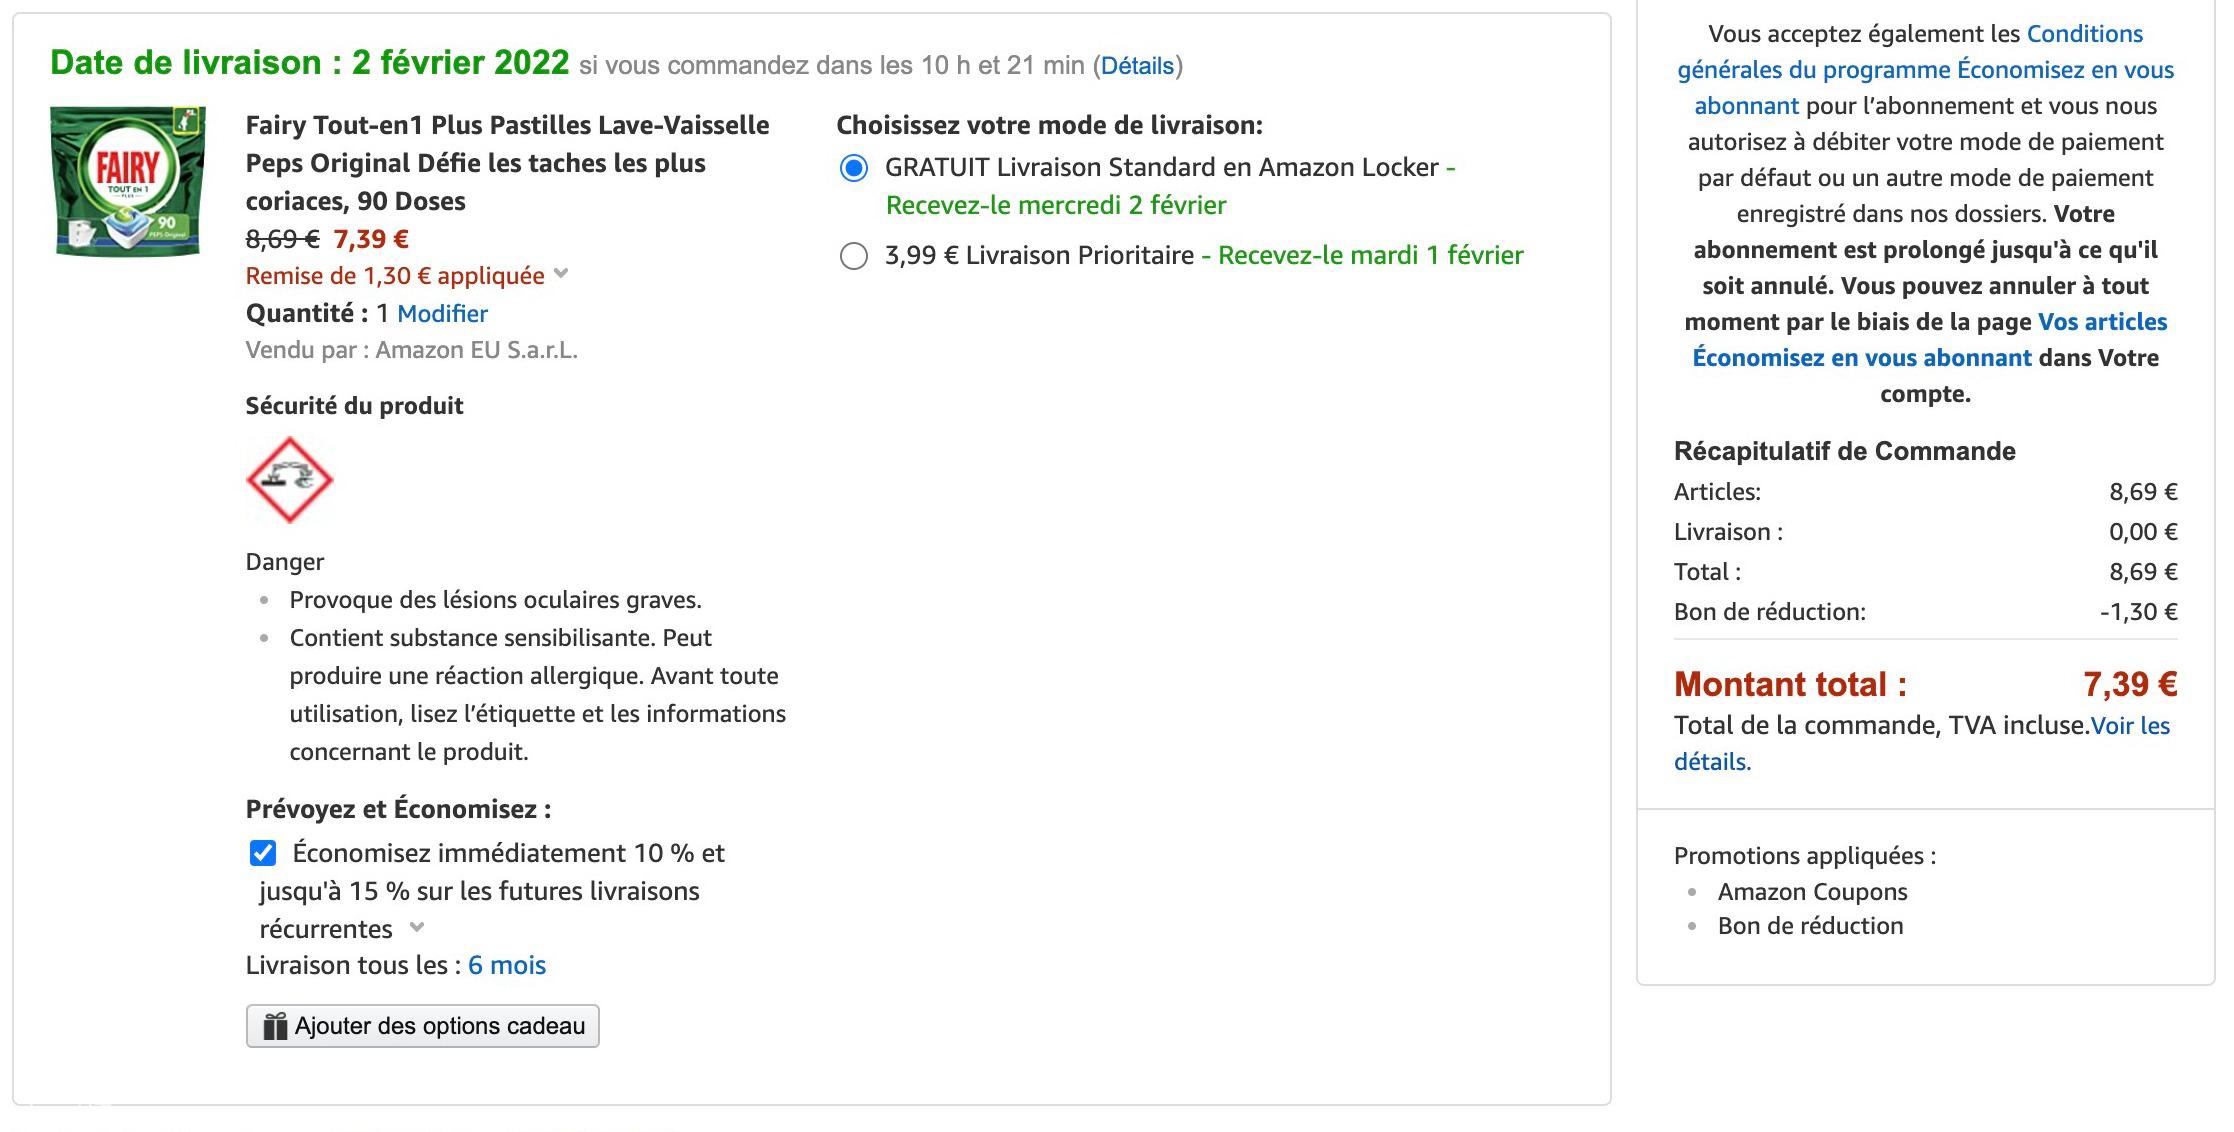Click the Fairy Tout-en1 Plus product title
This screenshot has width=2234, height=1132.
tap(507, 163)
